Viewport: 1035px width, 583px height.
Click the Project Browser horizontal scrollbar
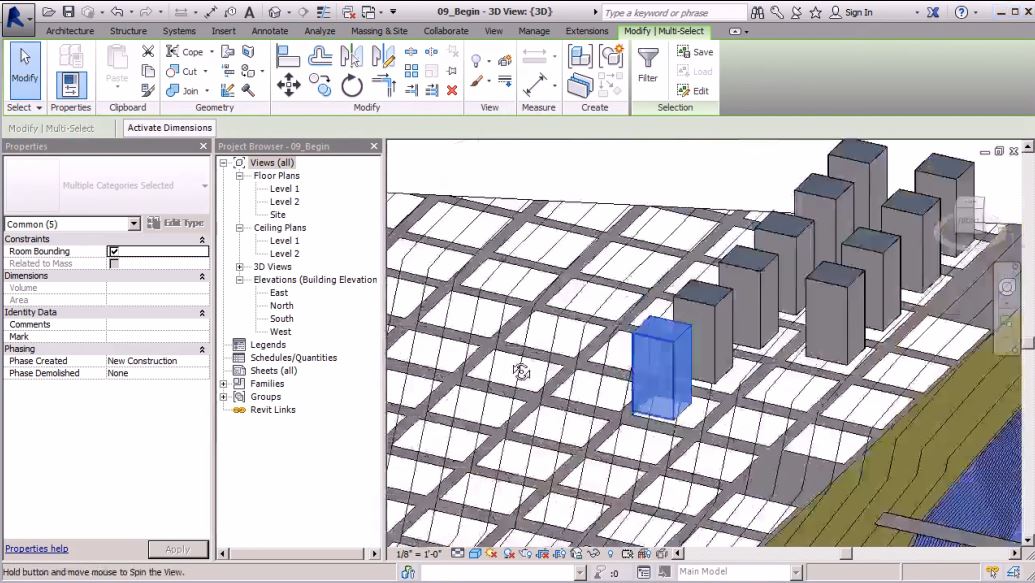(299, 553)
